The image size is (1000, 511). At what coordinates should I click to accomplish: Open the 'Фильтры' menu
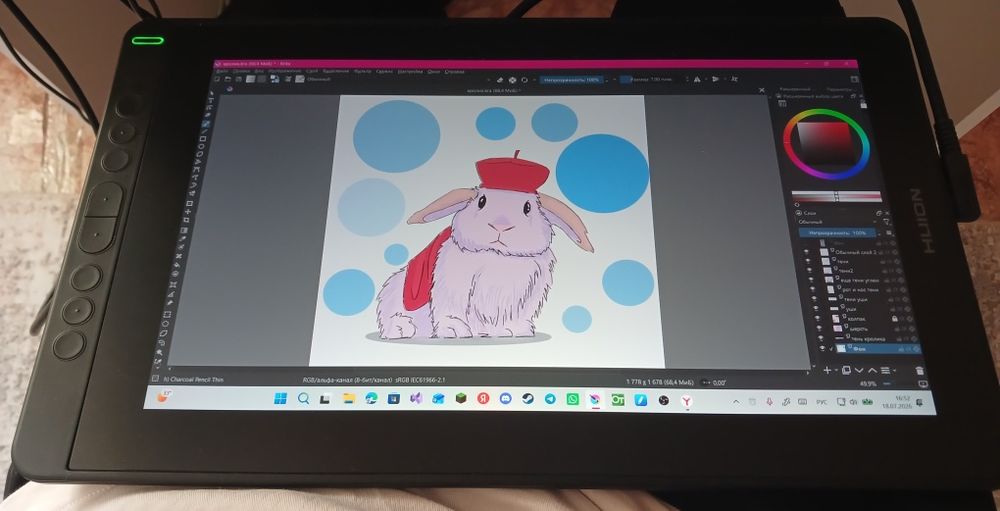pos(362,71)
